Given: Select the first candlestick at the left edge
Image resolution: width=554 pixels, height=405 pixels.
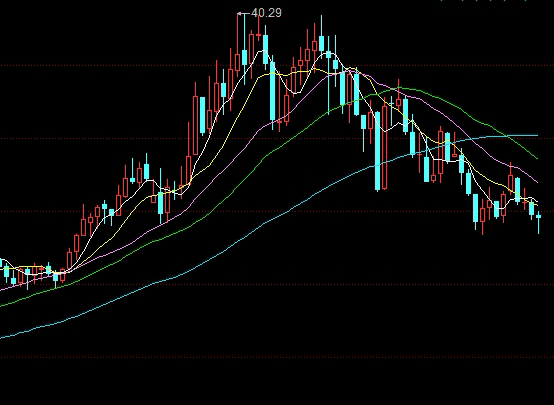Looking at the screenshot, I should [1, 263].
